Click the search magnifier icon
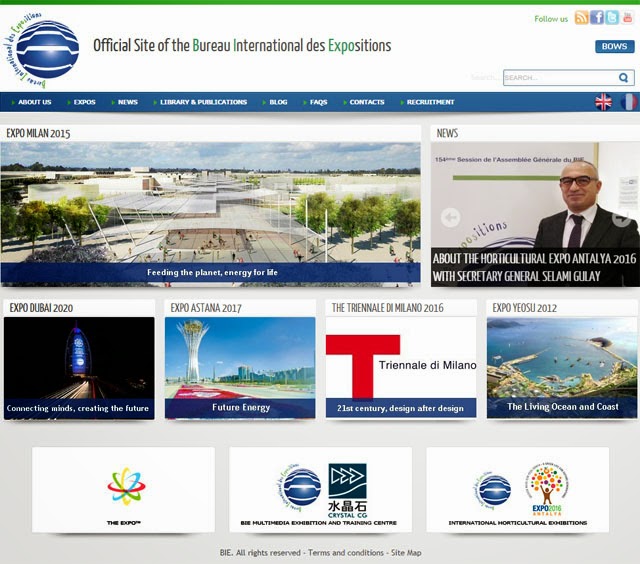Image resolution: width=640 pixels, height=564 pixels. [623, 78]
